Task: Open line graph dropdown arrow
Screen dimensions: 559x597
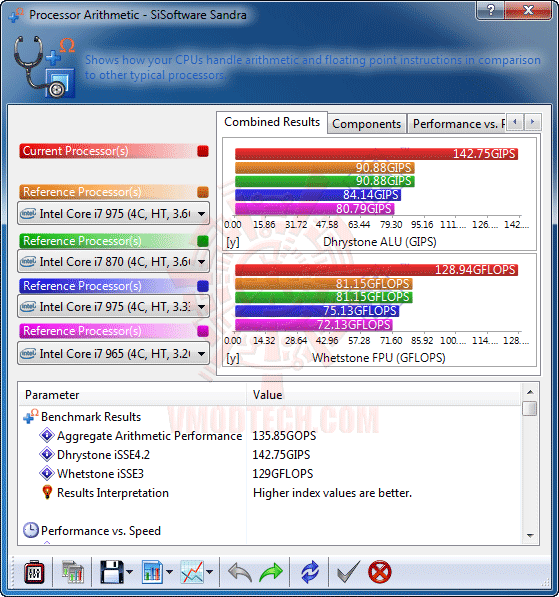Action: [x=209, y=572]
